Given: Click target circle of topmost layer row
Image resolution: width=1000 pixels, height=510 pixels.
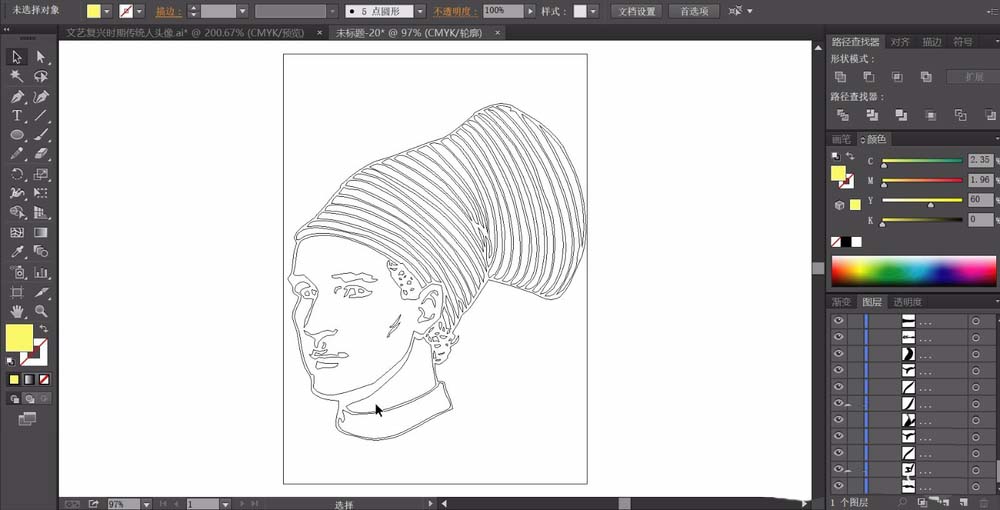Looking at the screenshot, I should point(975,321).
